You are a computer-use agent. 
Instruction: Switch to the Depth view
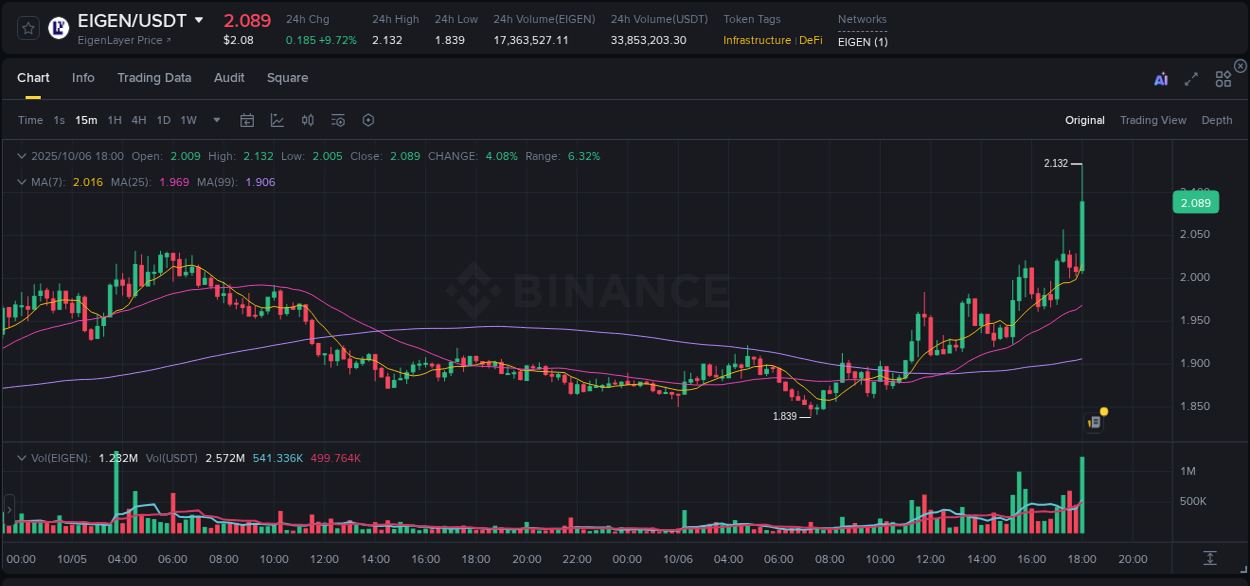coord(1216,120)
